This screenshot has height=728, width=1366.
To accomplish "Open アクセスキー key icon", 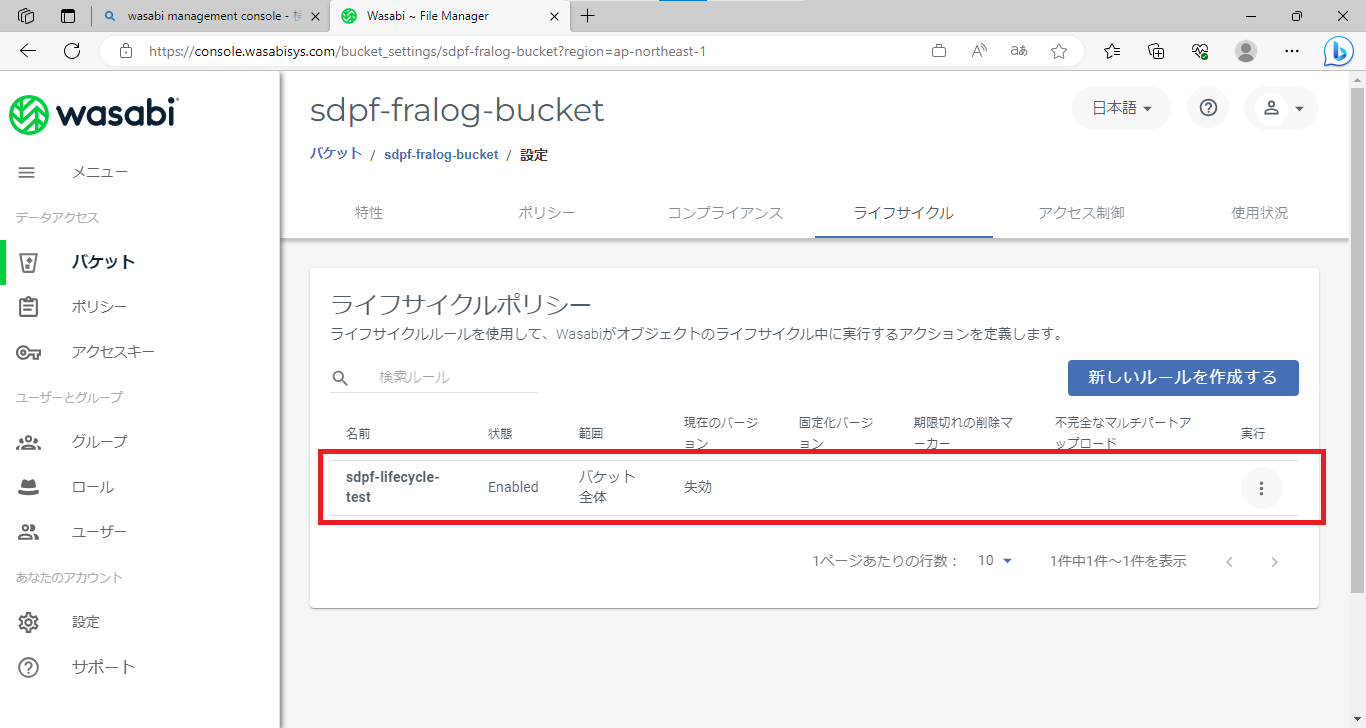I will pos(29,352).
